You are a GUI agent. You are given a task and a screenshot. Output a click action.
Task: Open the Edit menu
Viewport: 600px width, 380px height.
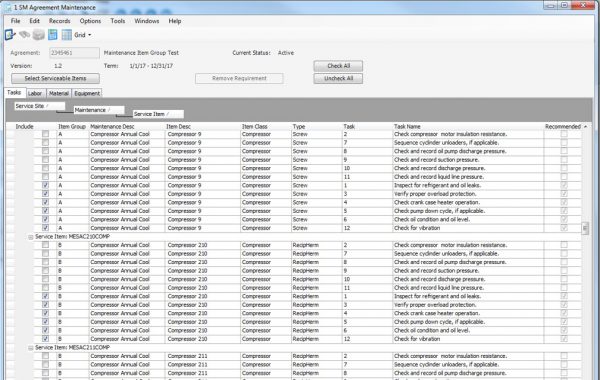34,21
